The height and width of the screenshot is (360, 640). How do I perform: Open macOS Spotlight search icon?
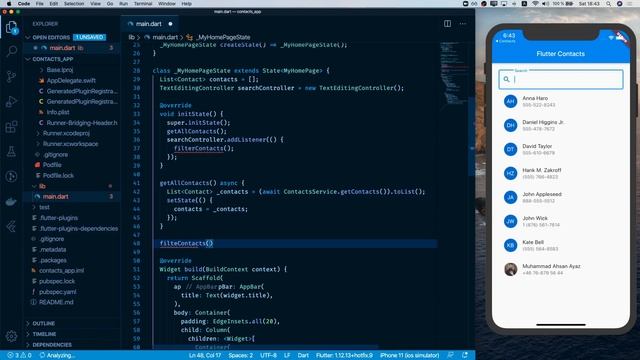(x=609, y=4)
